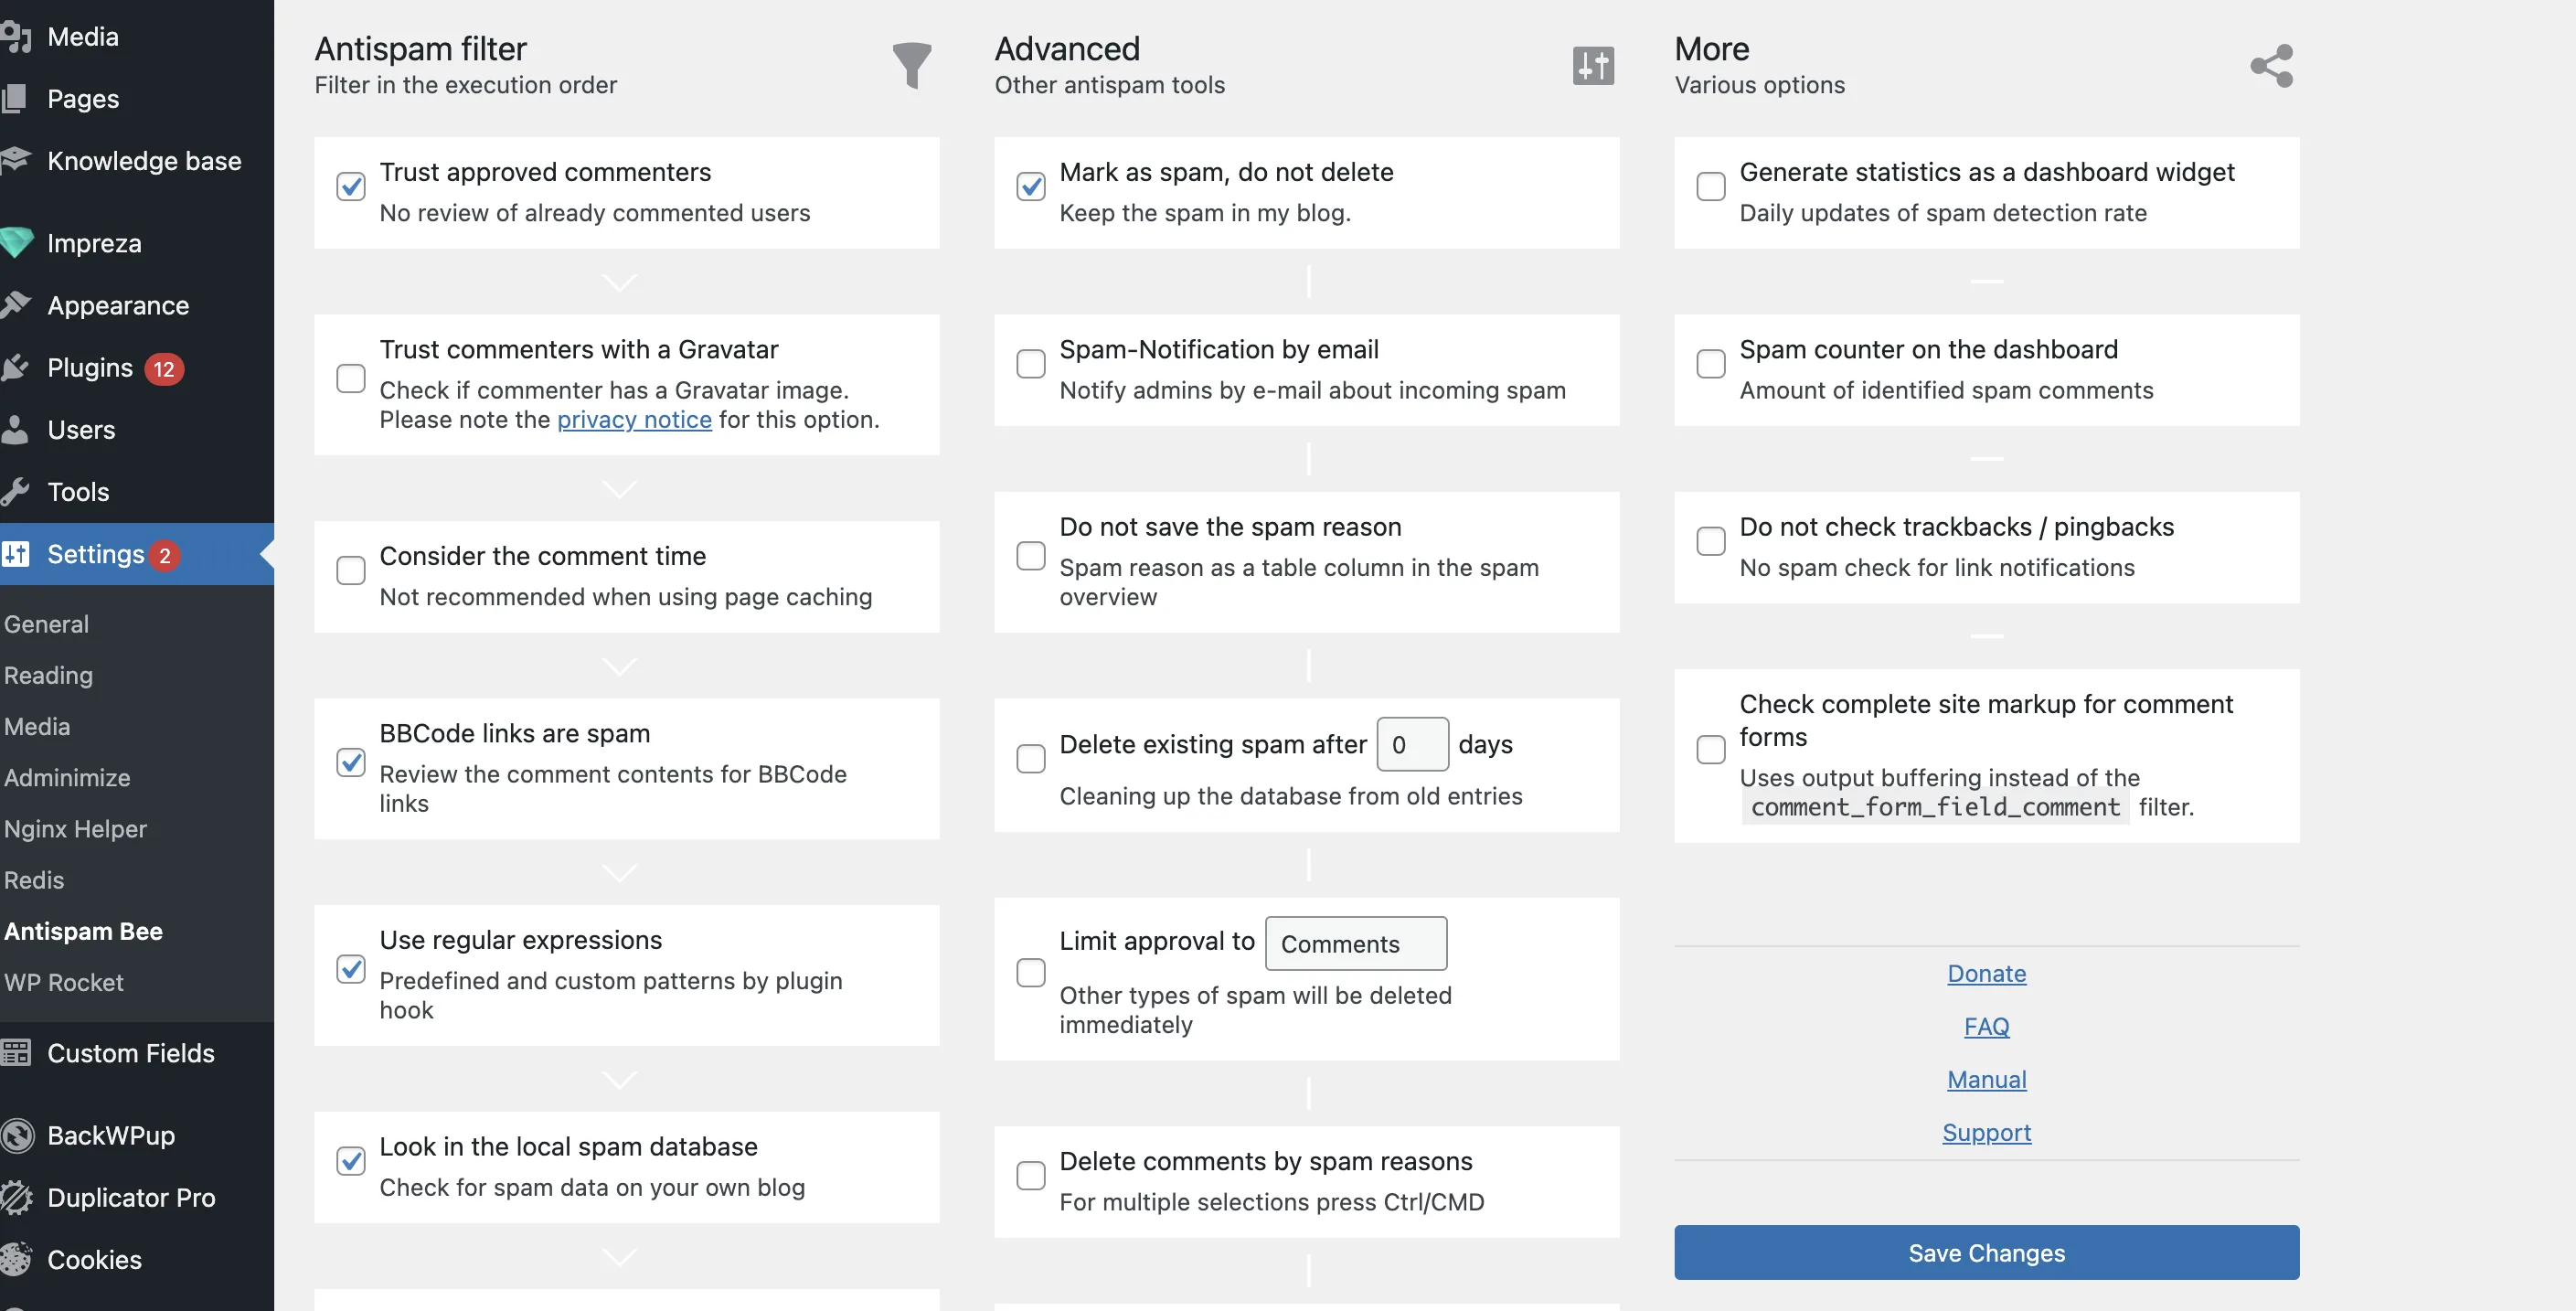Click the share icon beside More
The height and width of the screenshot is (1311, 2576).
pyautogui.click(x=2271, y=66)
